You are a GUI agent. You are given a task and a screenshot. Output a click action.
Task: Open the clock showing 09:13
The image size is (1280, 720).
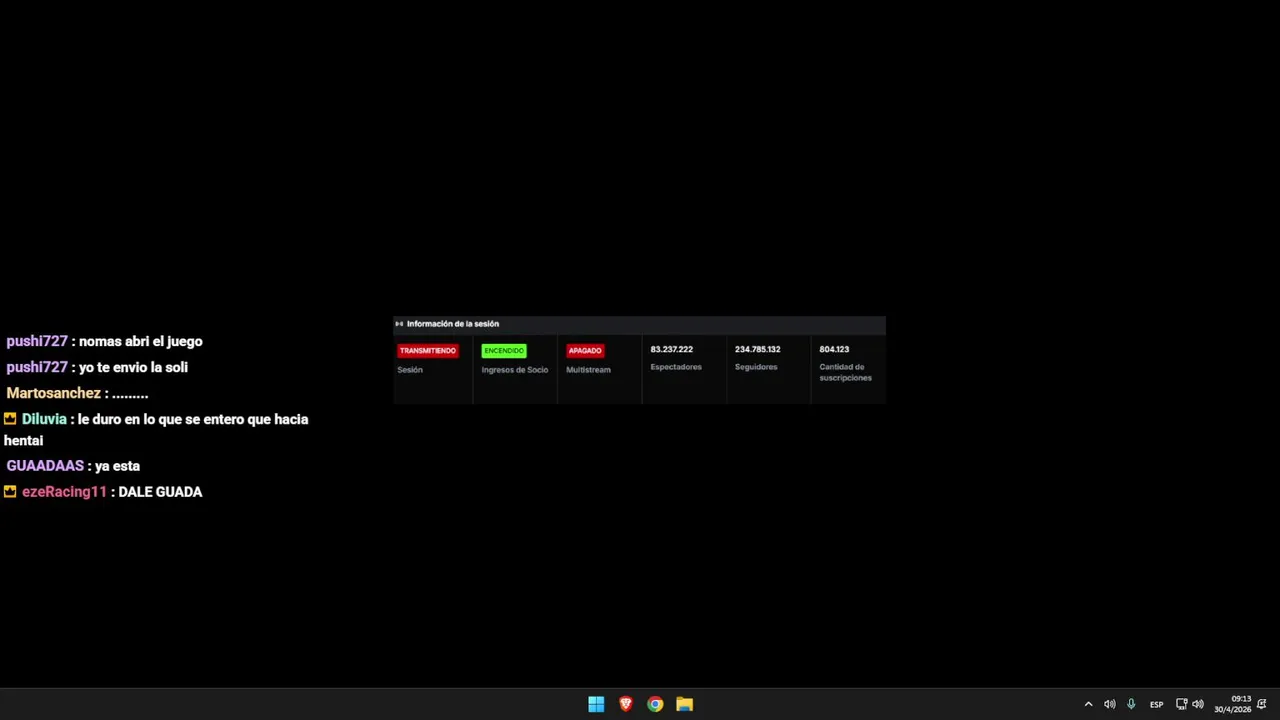coord(1233,704)
